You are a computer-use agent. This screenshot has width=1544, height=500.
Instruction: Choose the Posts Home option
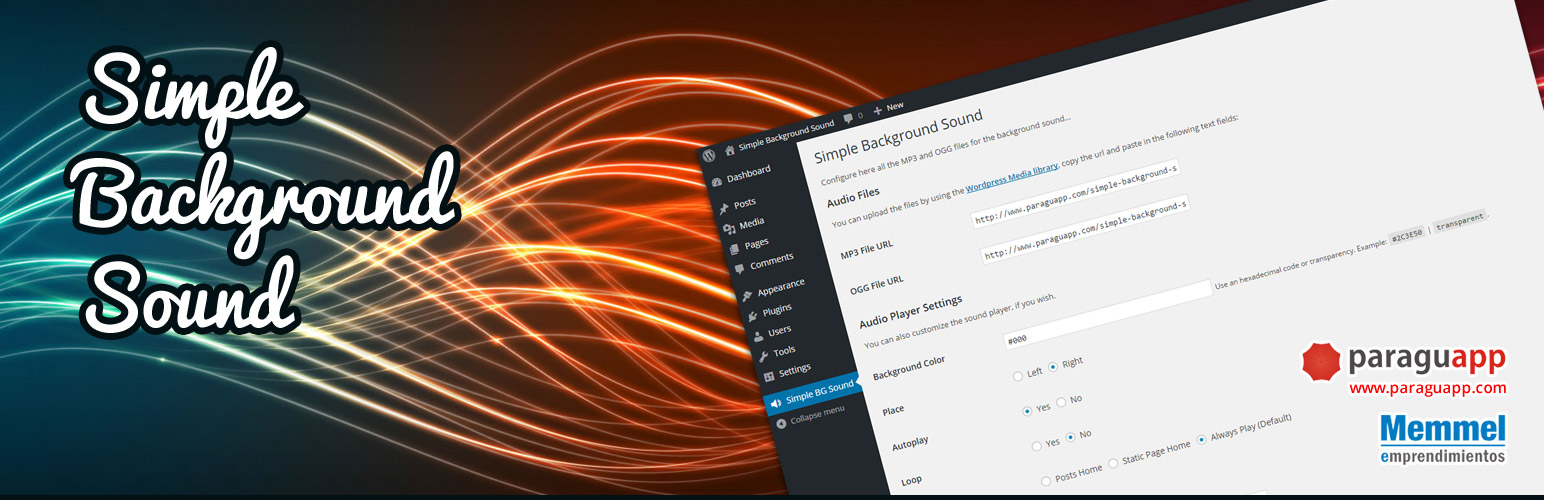(x=1046, y=481)
